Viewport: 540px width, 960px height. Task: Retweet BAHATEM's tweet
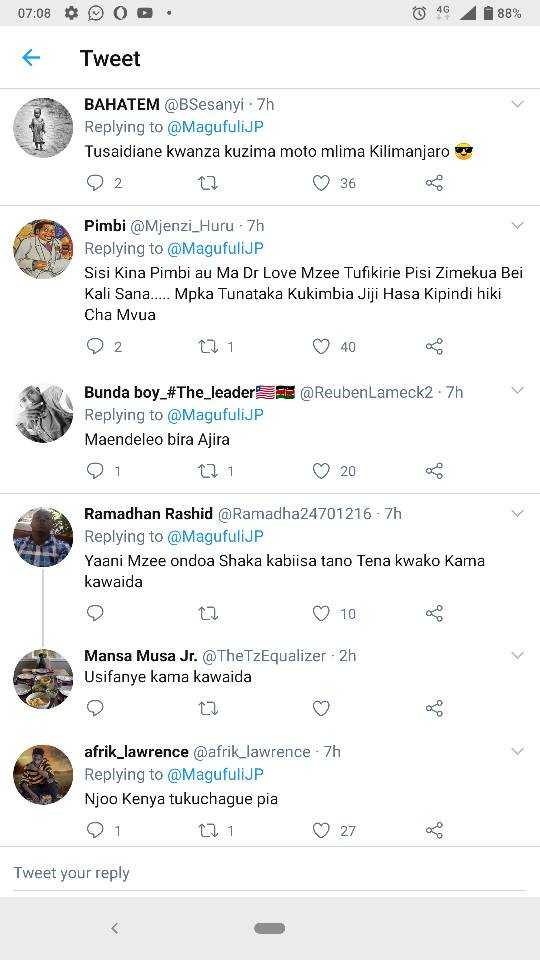[208, 182]
